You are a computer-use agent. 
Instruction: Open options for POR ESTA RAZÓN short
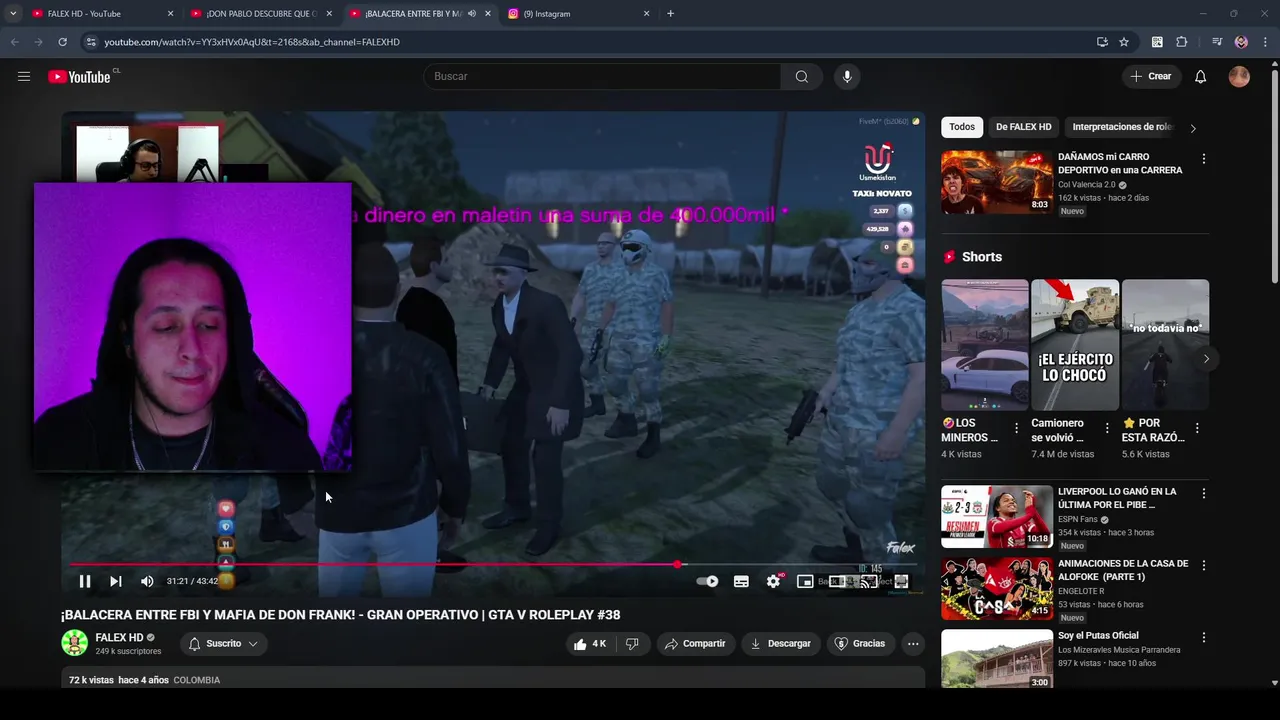coord(1197,428)
